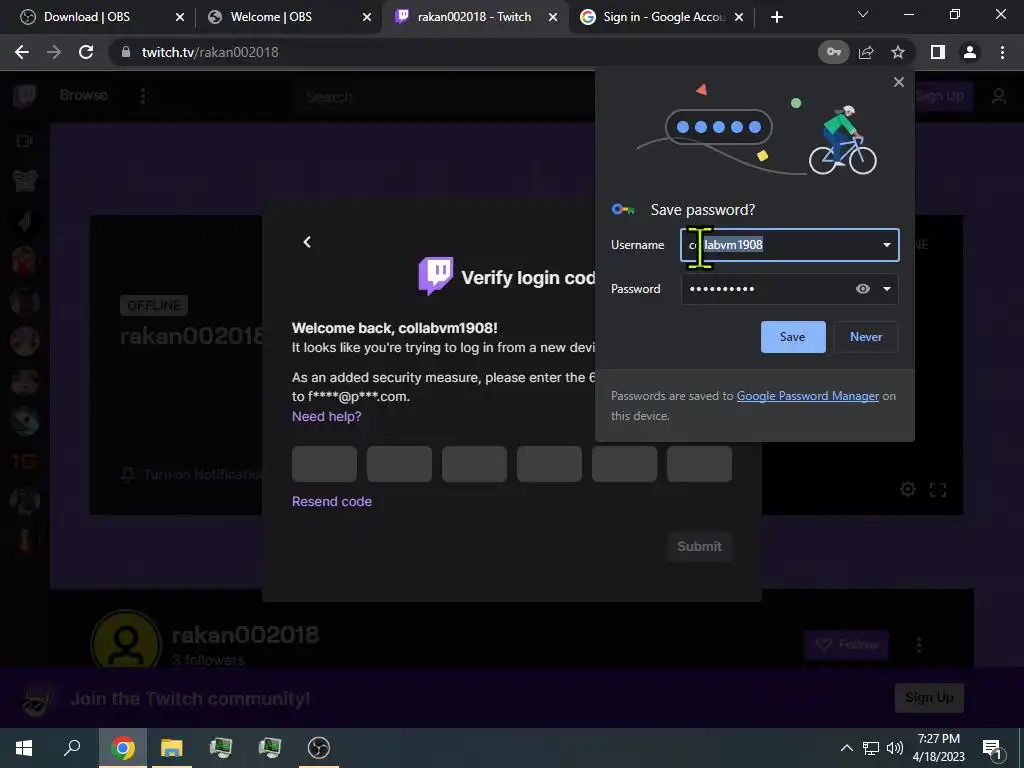The image size is (1024, 768).
Task: Click the Follow button
Action: click(846, 645)
